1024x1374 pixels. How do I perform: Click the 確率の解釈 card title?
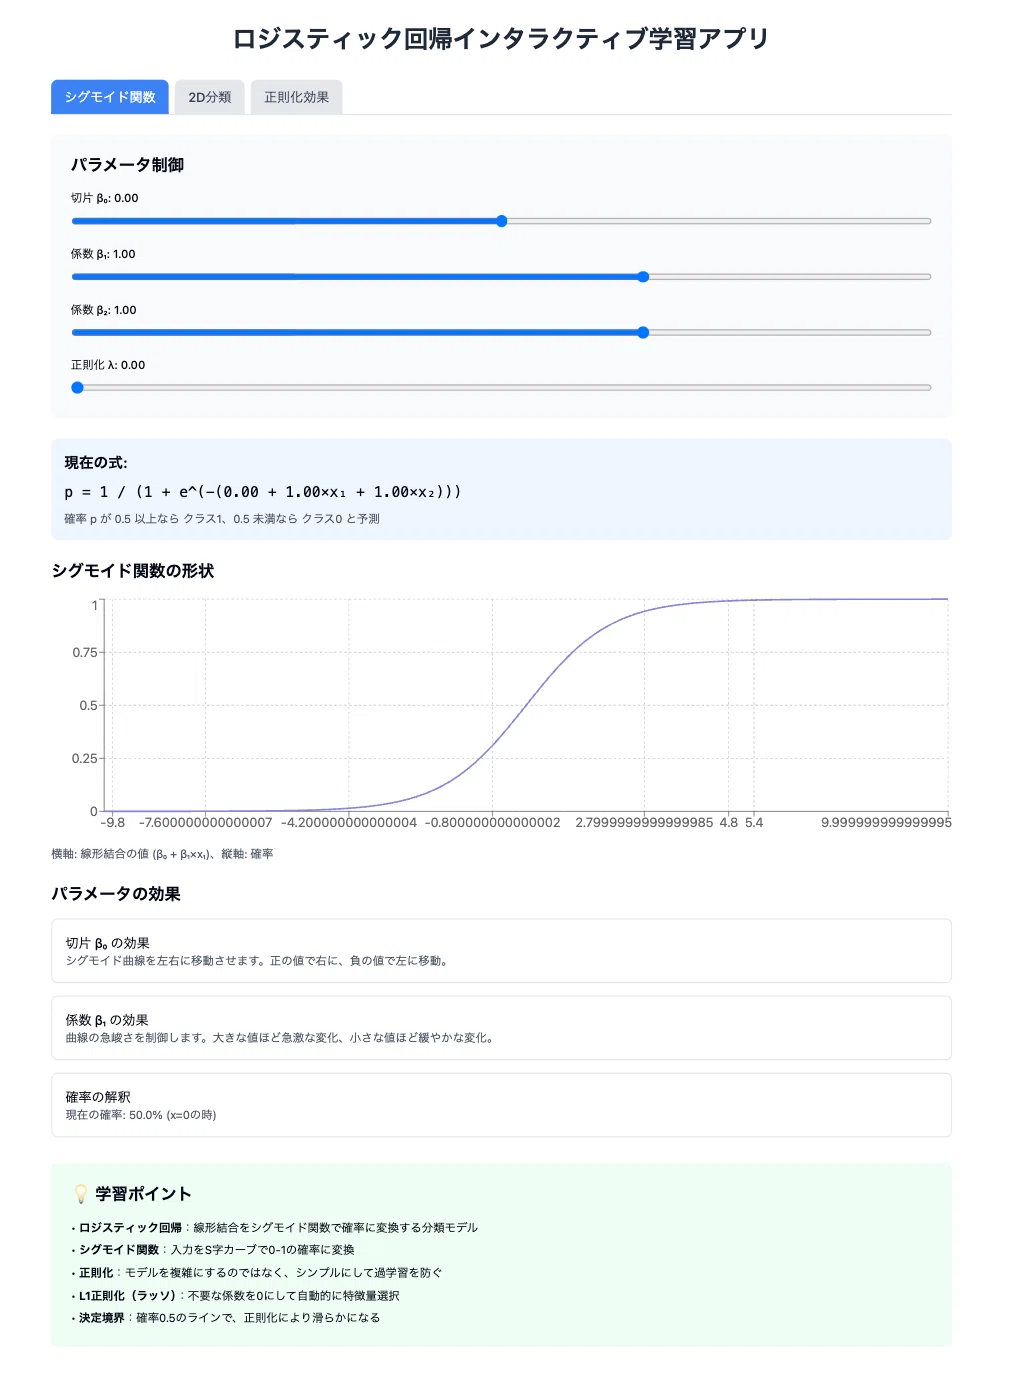coord(98,1097)
